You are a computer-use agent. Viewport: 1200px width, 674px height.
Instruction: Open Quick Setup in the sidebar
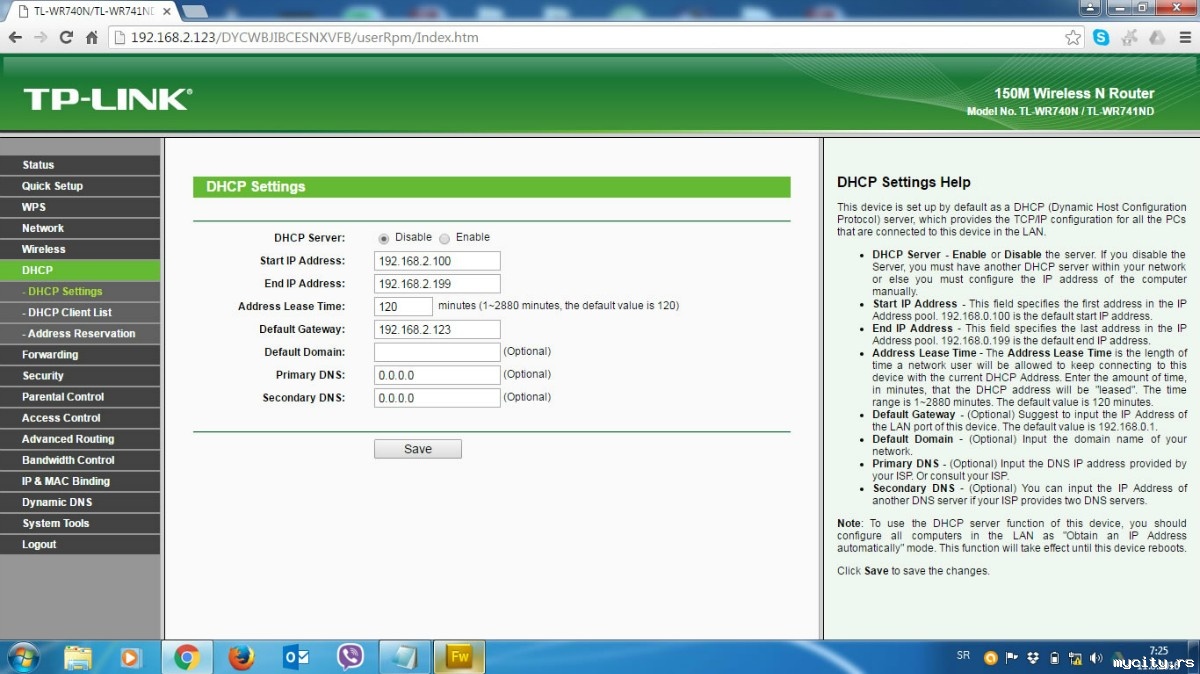(80, 186)
